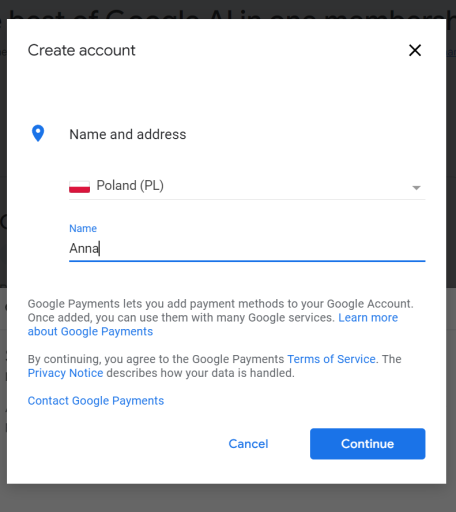Click the about Google Payments link text
The width and height of the screenshot is (456, 512).
click(90, 332)
